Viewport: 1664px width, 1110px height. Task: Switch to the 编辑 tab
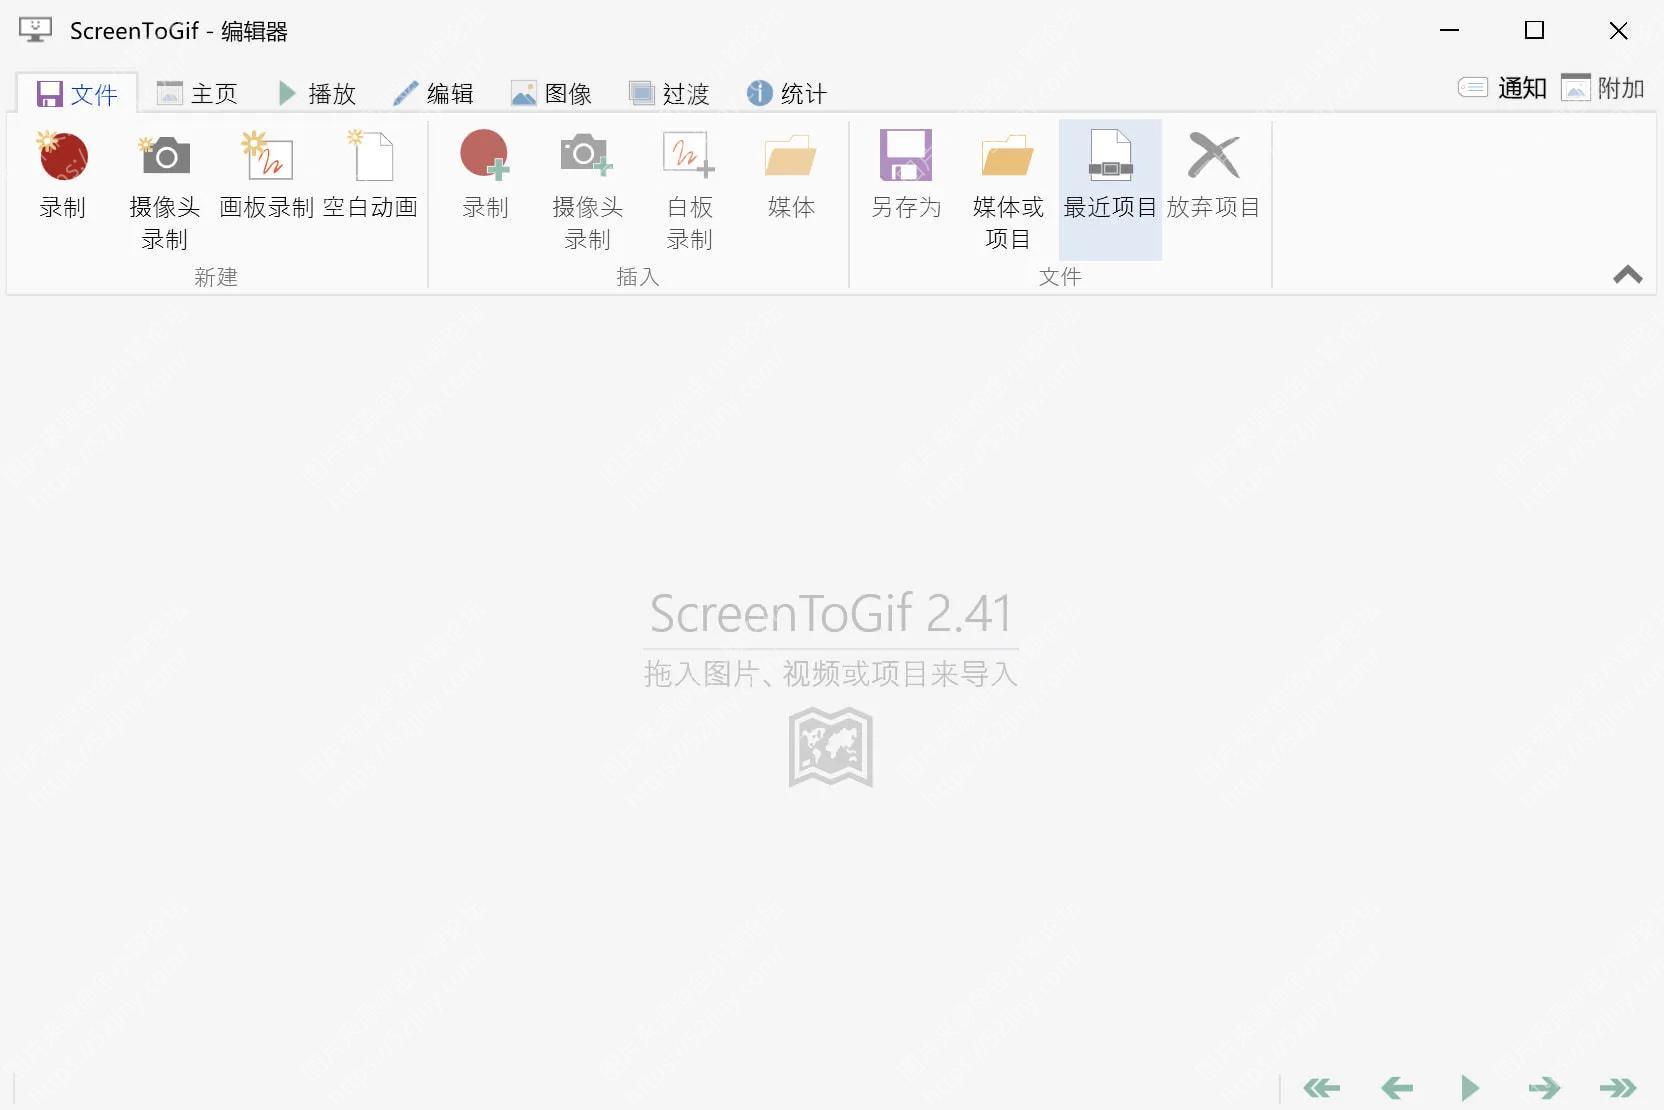click(436, 92)
